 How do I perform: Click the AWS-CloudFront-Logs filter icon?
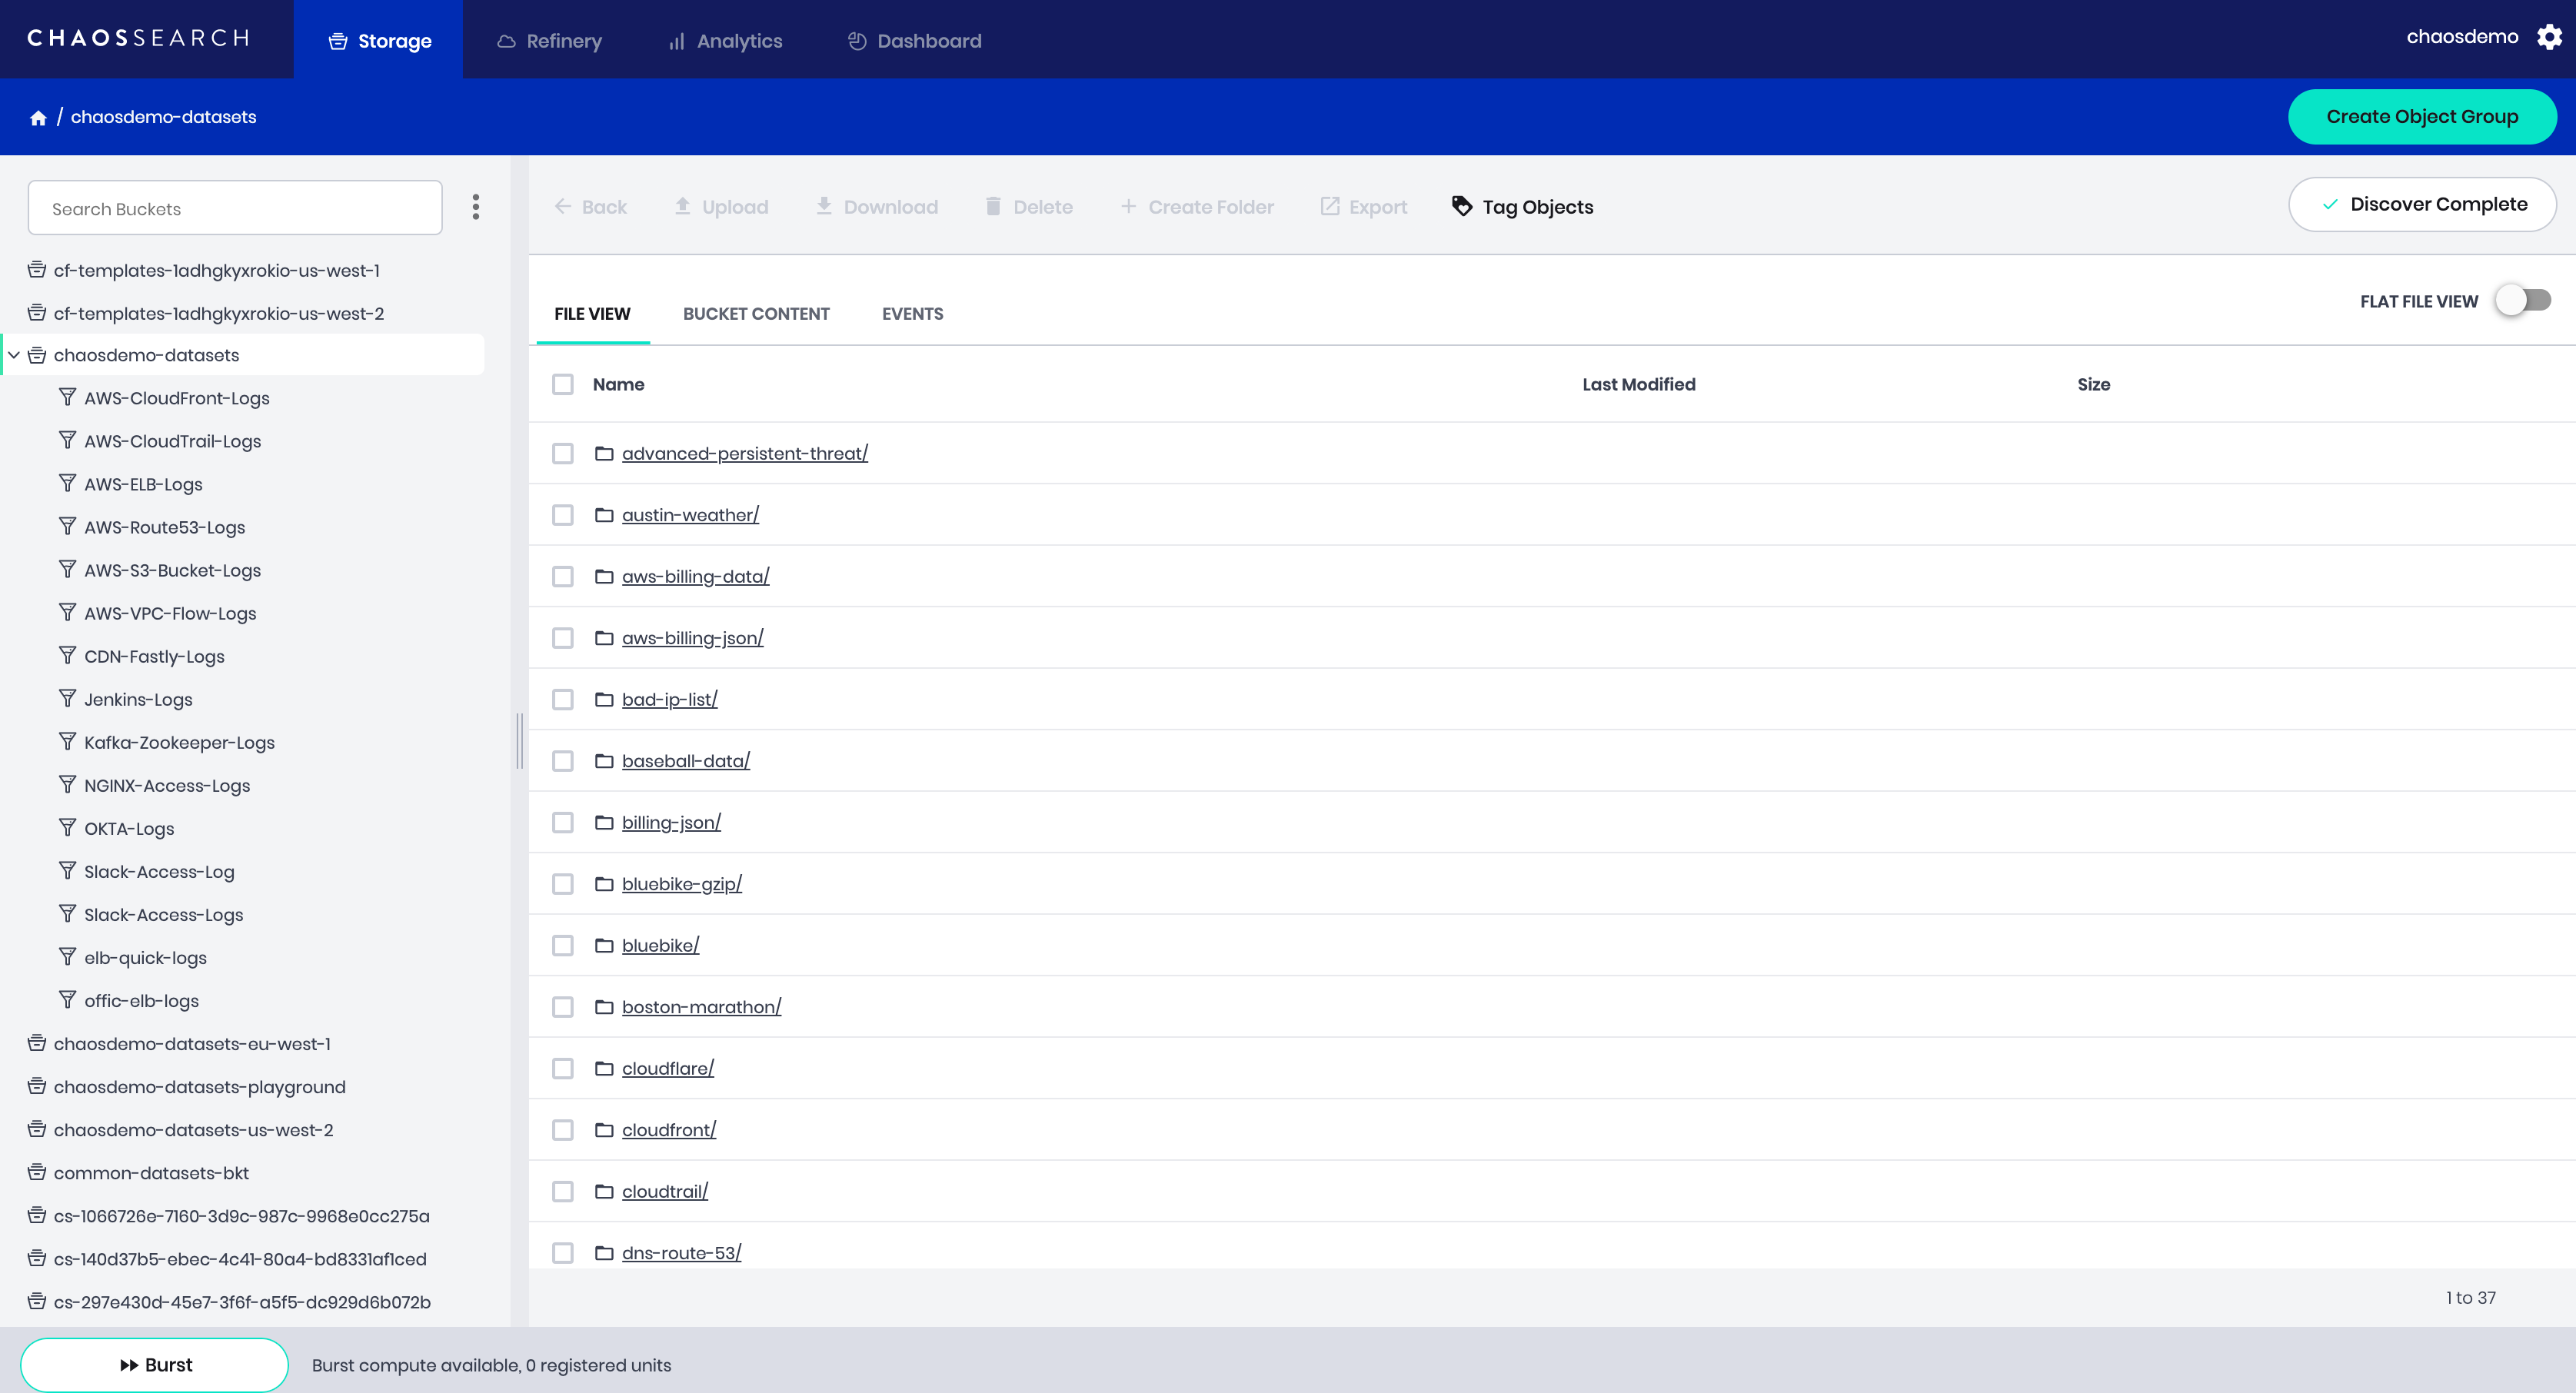click(67, 397)
